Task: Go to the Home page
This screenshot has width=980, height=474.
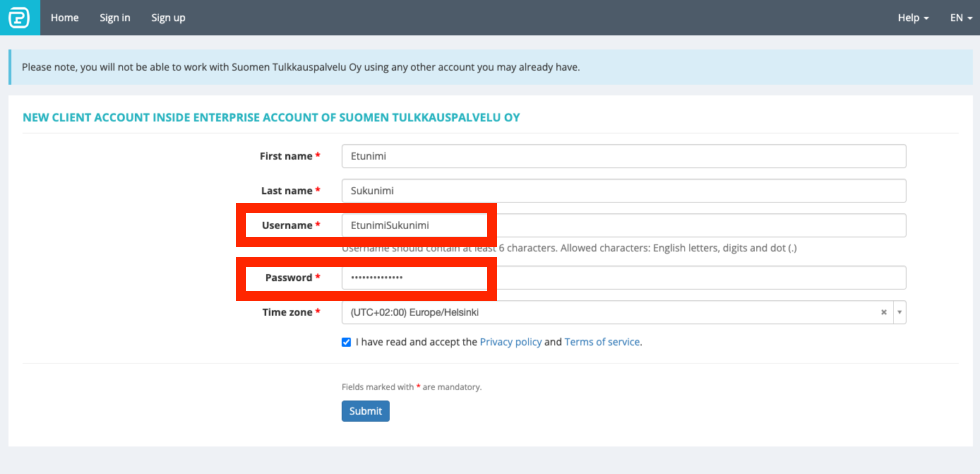Action: pos(65,18)
